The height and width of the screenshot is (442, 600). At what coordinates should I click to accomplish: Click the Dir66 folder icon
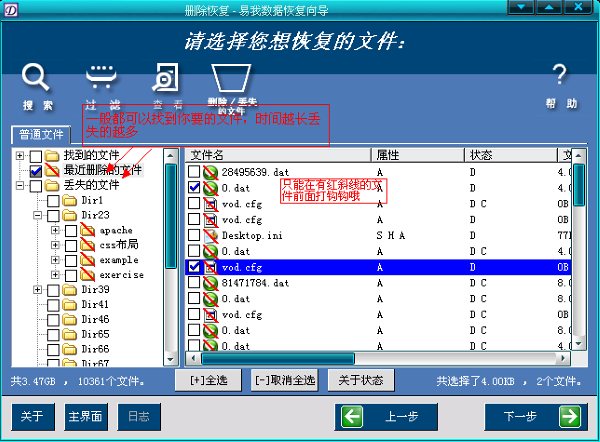[x=70, y=349]
